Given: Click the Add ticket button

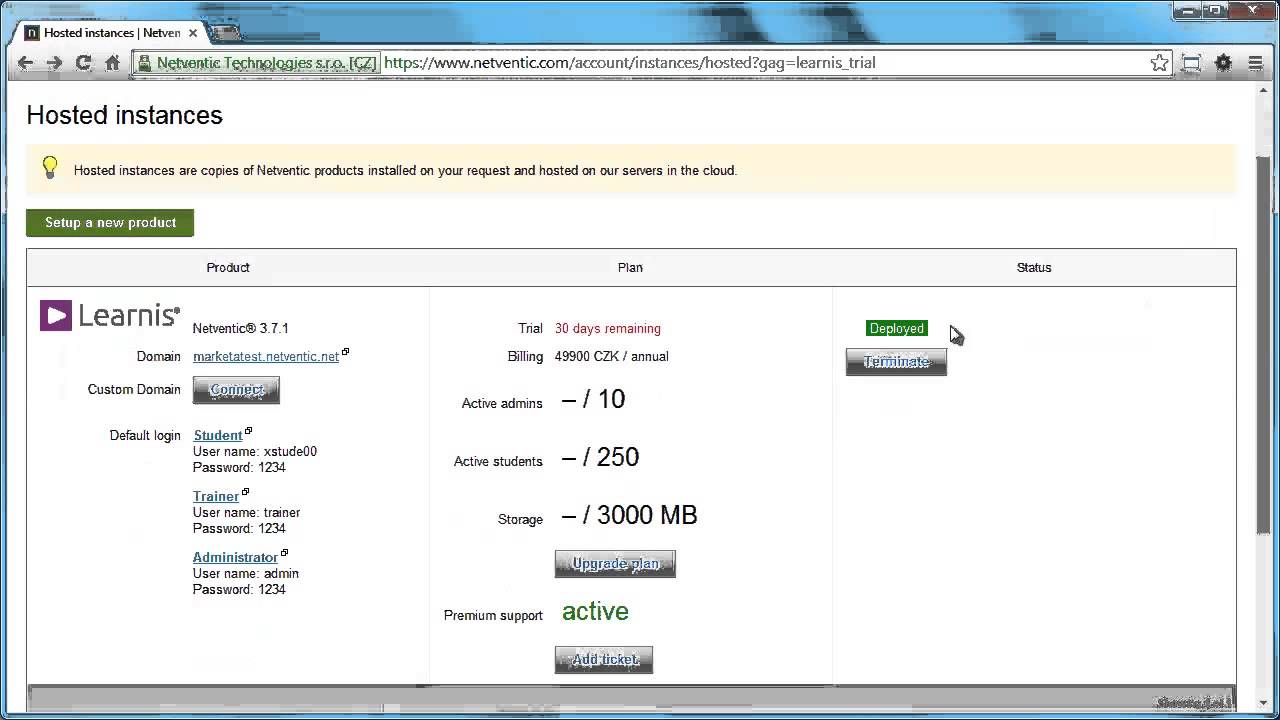Looking at the screenshot, I should click(604, 660).
